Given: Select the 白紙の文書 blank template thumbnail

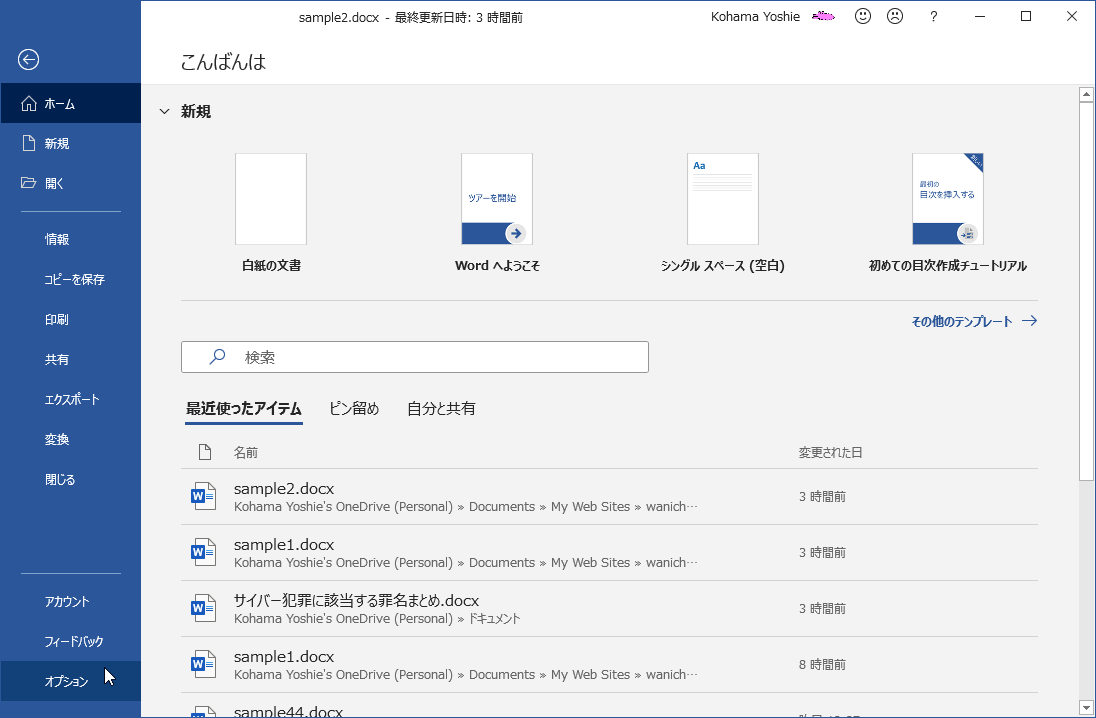Looking at the screenshot, I should point(271,199).
